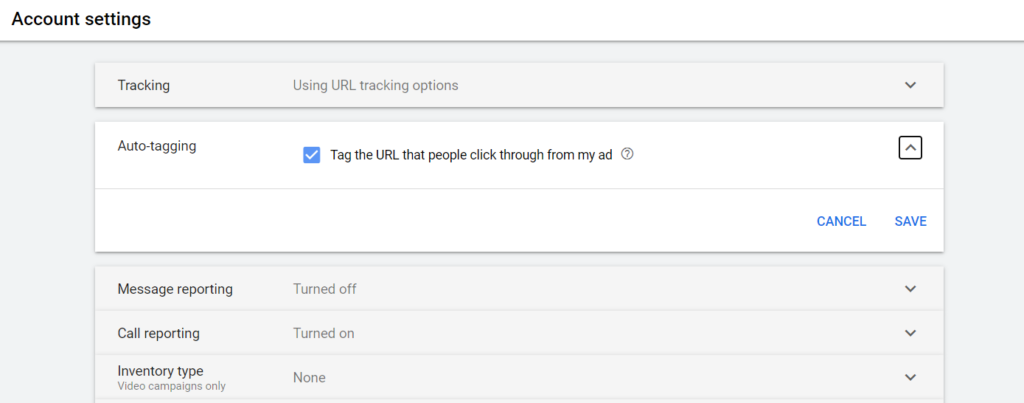Click the Tracking row label
Image resolution: width=1024 pixels, height=403 pixels.
(143, 85)
